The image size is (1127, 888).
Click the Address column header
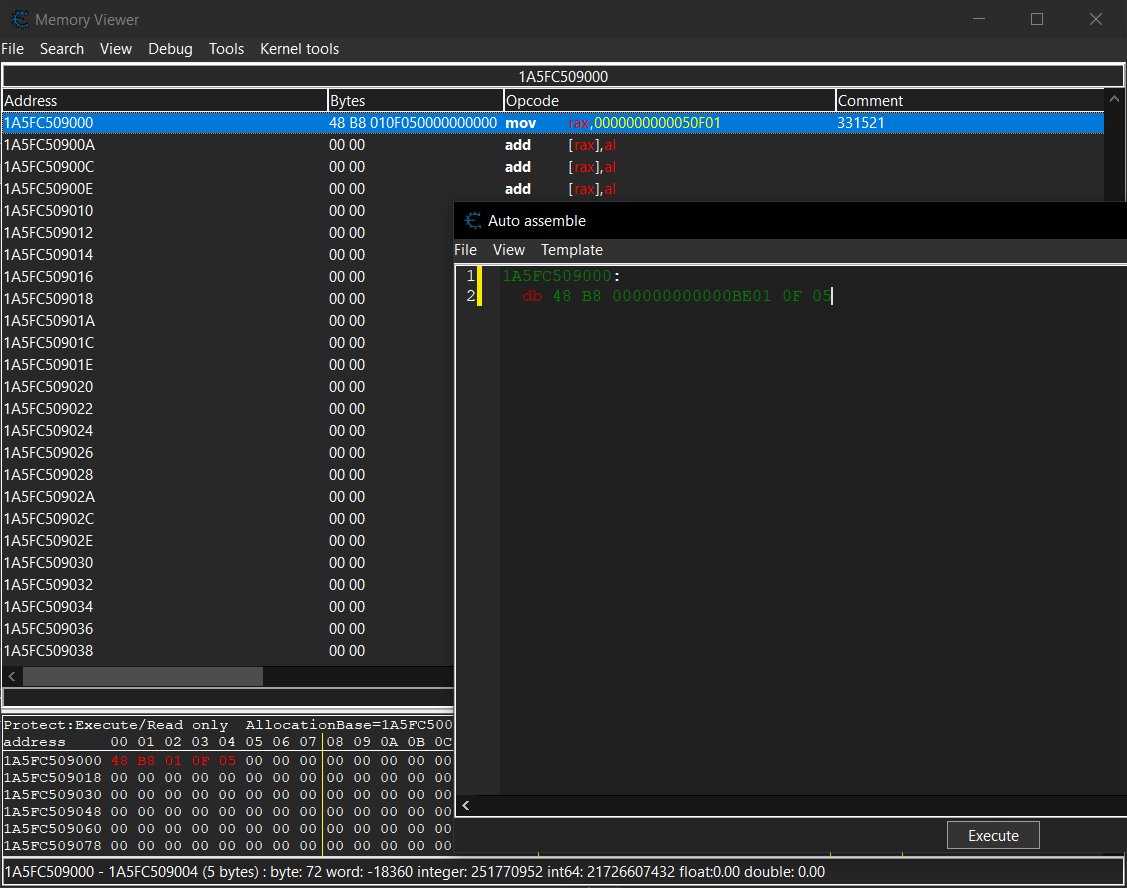click(x=30, y=100)
